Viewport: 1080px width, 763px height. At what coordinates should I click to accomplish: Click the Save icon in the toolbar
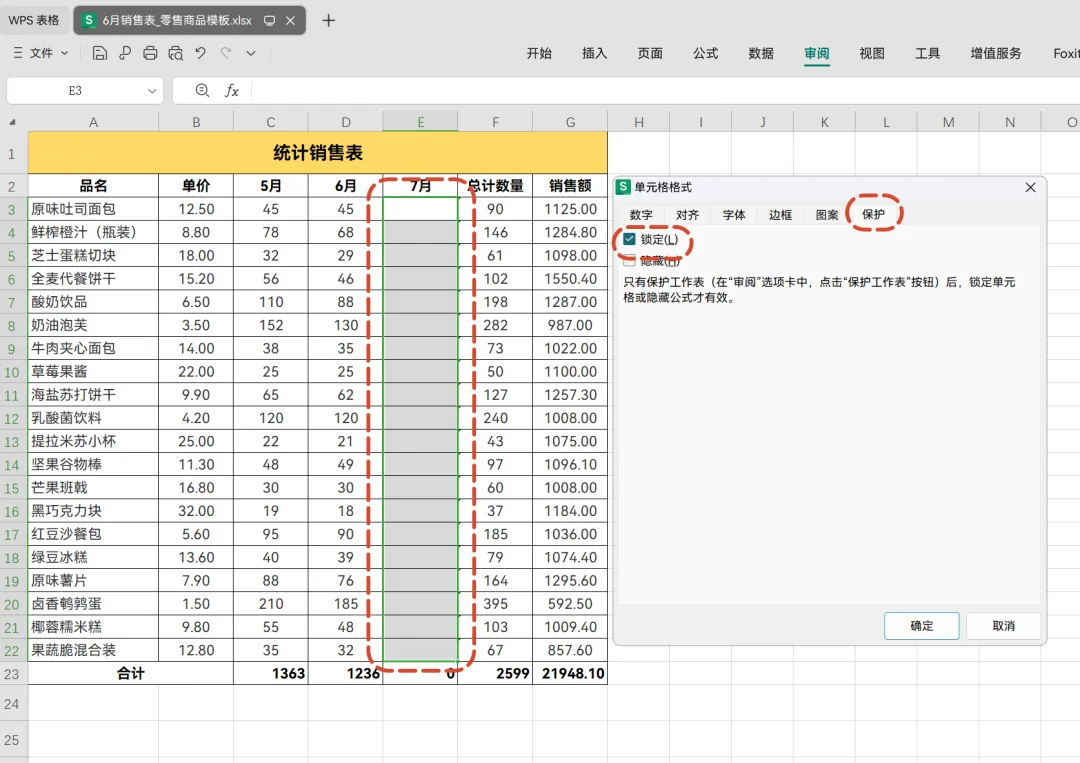[100, 53]
